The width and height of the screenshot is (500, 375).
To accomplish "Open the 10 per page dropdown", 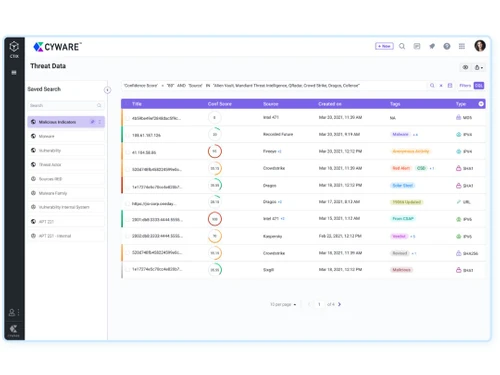I will point(283,304).
